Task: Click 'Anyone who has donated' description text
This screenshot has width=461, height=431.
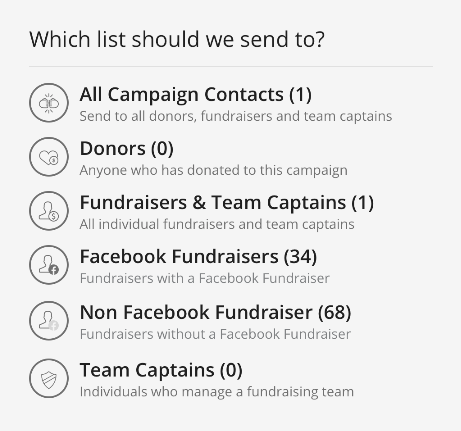Action: [213, 170]
